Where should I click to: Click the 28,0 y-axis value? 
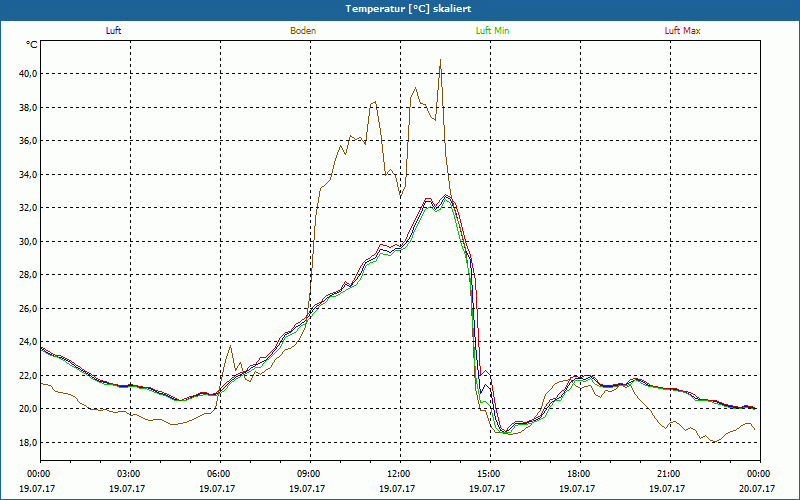[29, 275]
